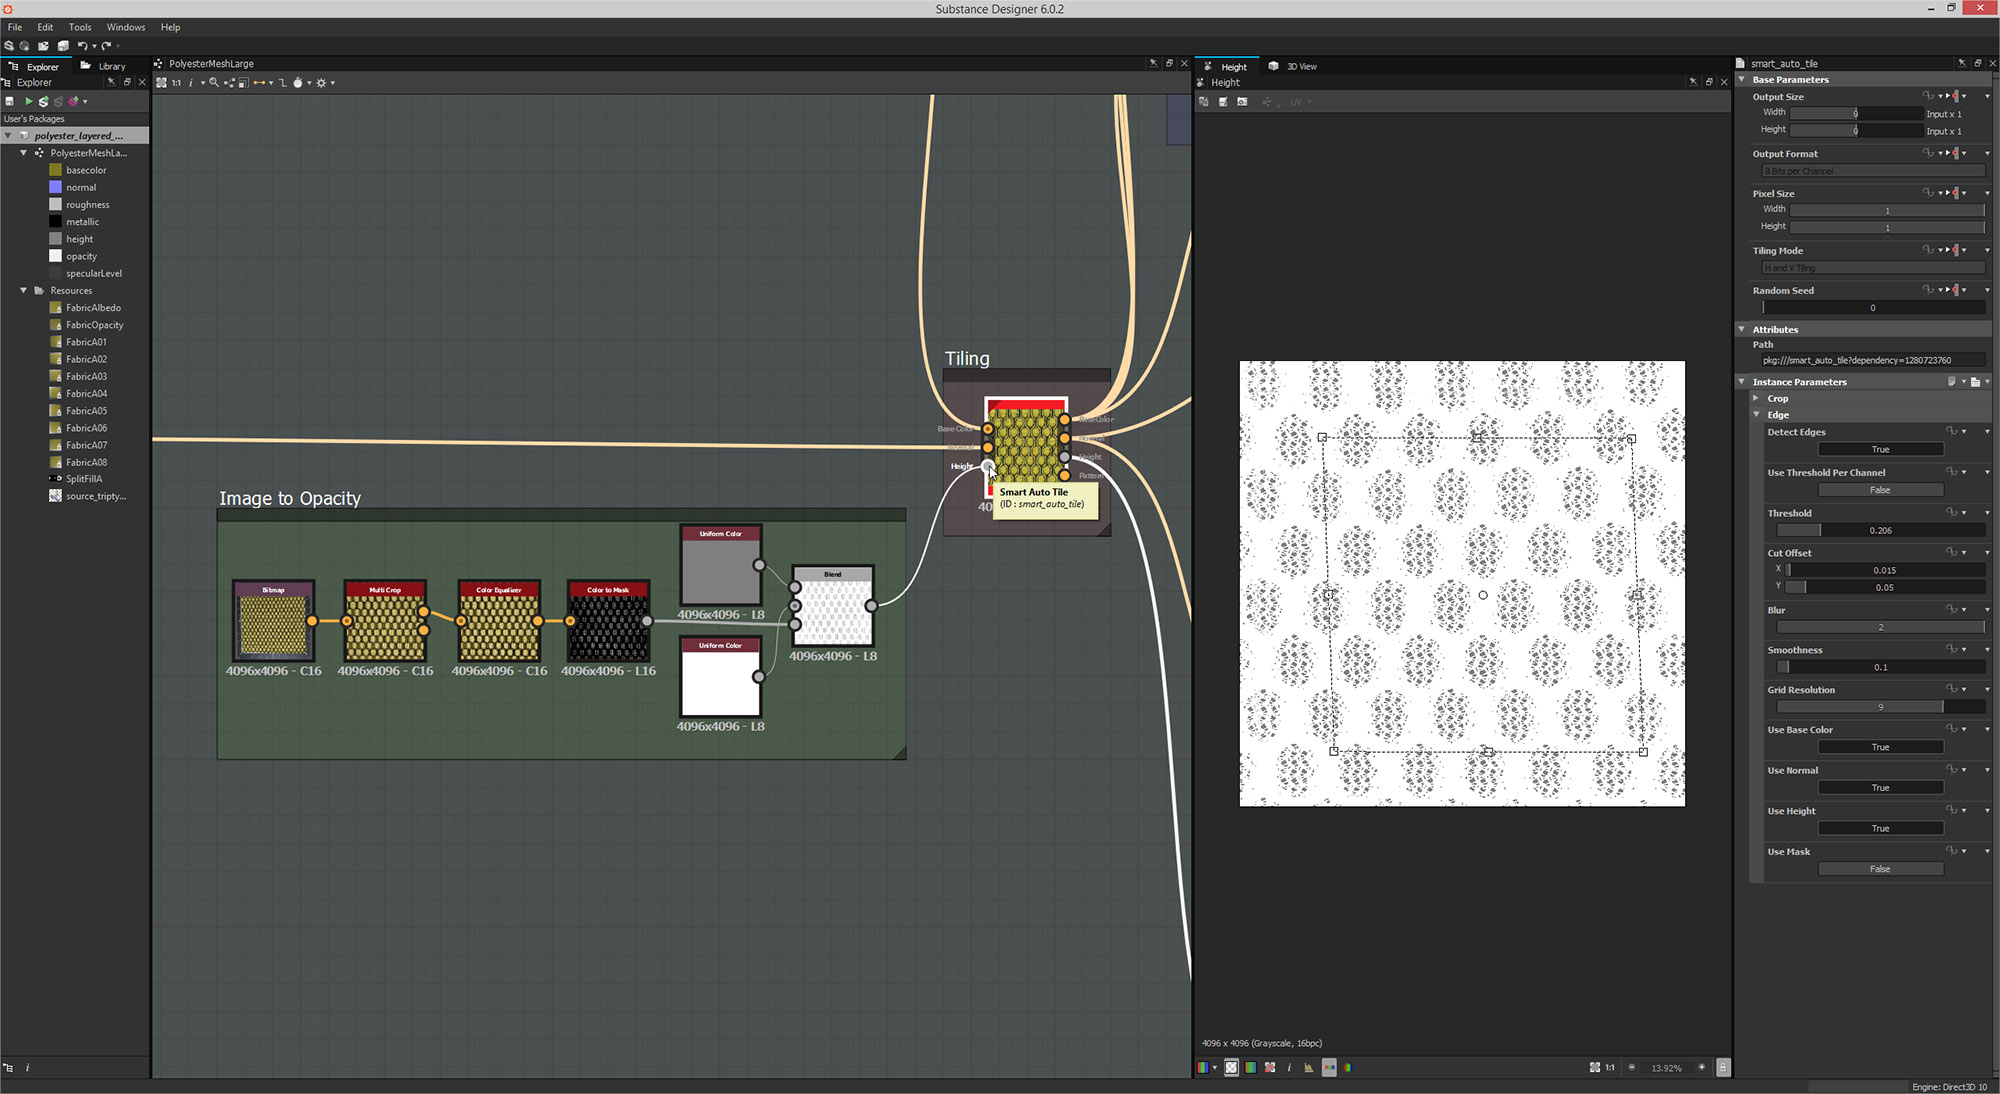Open the Library tab
Image resolution: width=2000 pixels, height=1094 pixels.
click(x=111, y=66)
